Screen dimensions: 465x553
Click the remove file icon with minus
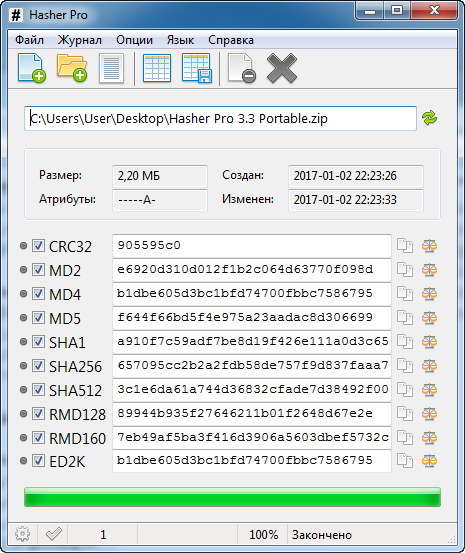click(242, 68)
